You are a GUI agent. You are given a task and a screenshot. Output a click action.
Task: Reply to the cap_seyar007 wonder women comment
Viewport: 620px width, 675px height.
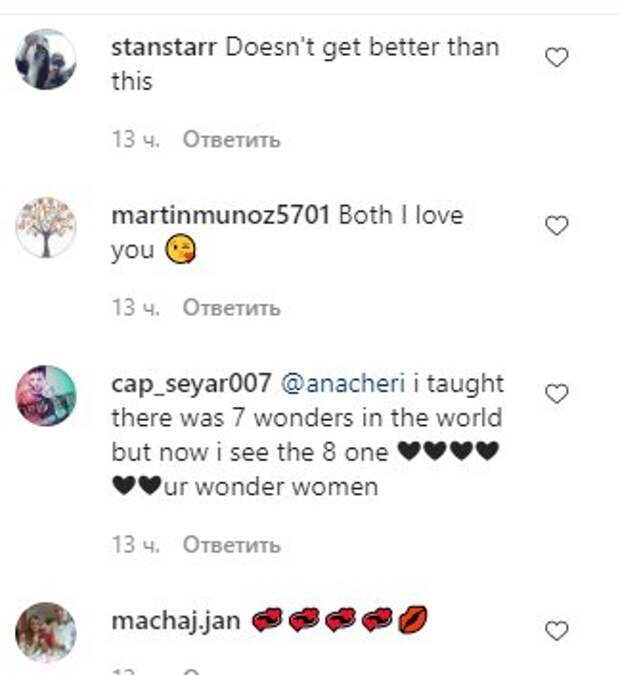[231, 545]
